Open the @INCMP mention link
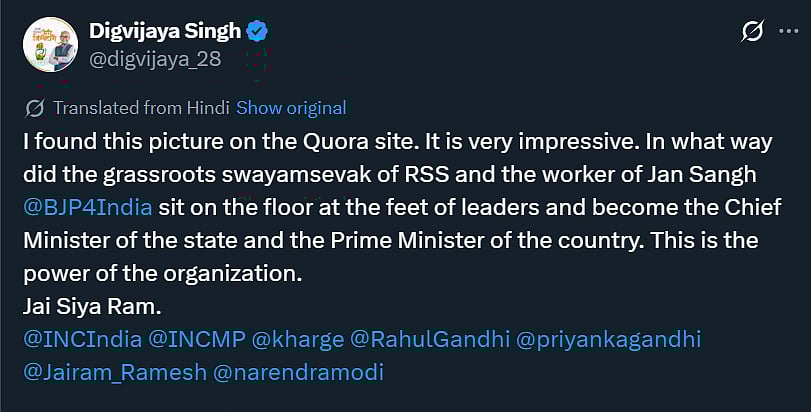The width and height of the screenshot is (811, 412). (197, 339)
